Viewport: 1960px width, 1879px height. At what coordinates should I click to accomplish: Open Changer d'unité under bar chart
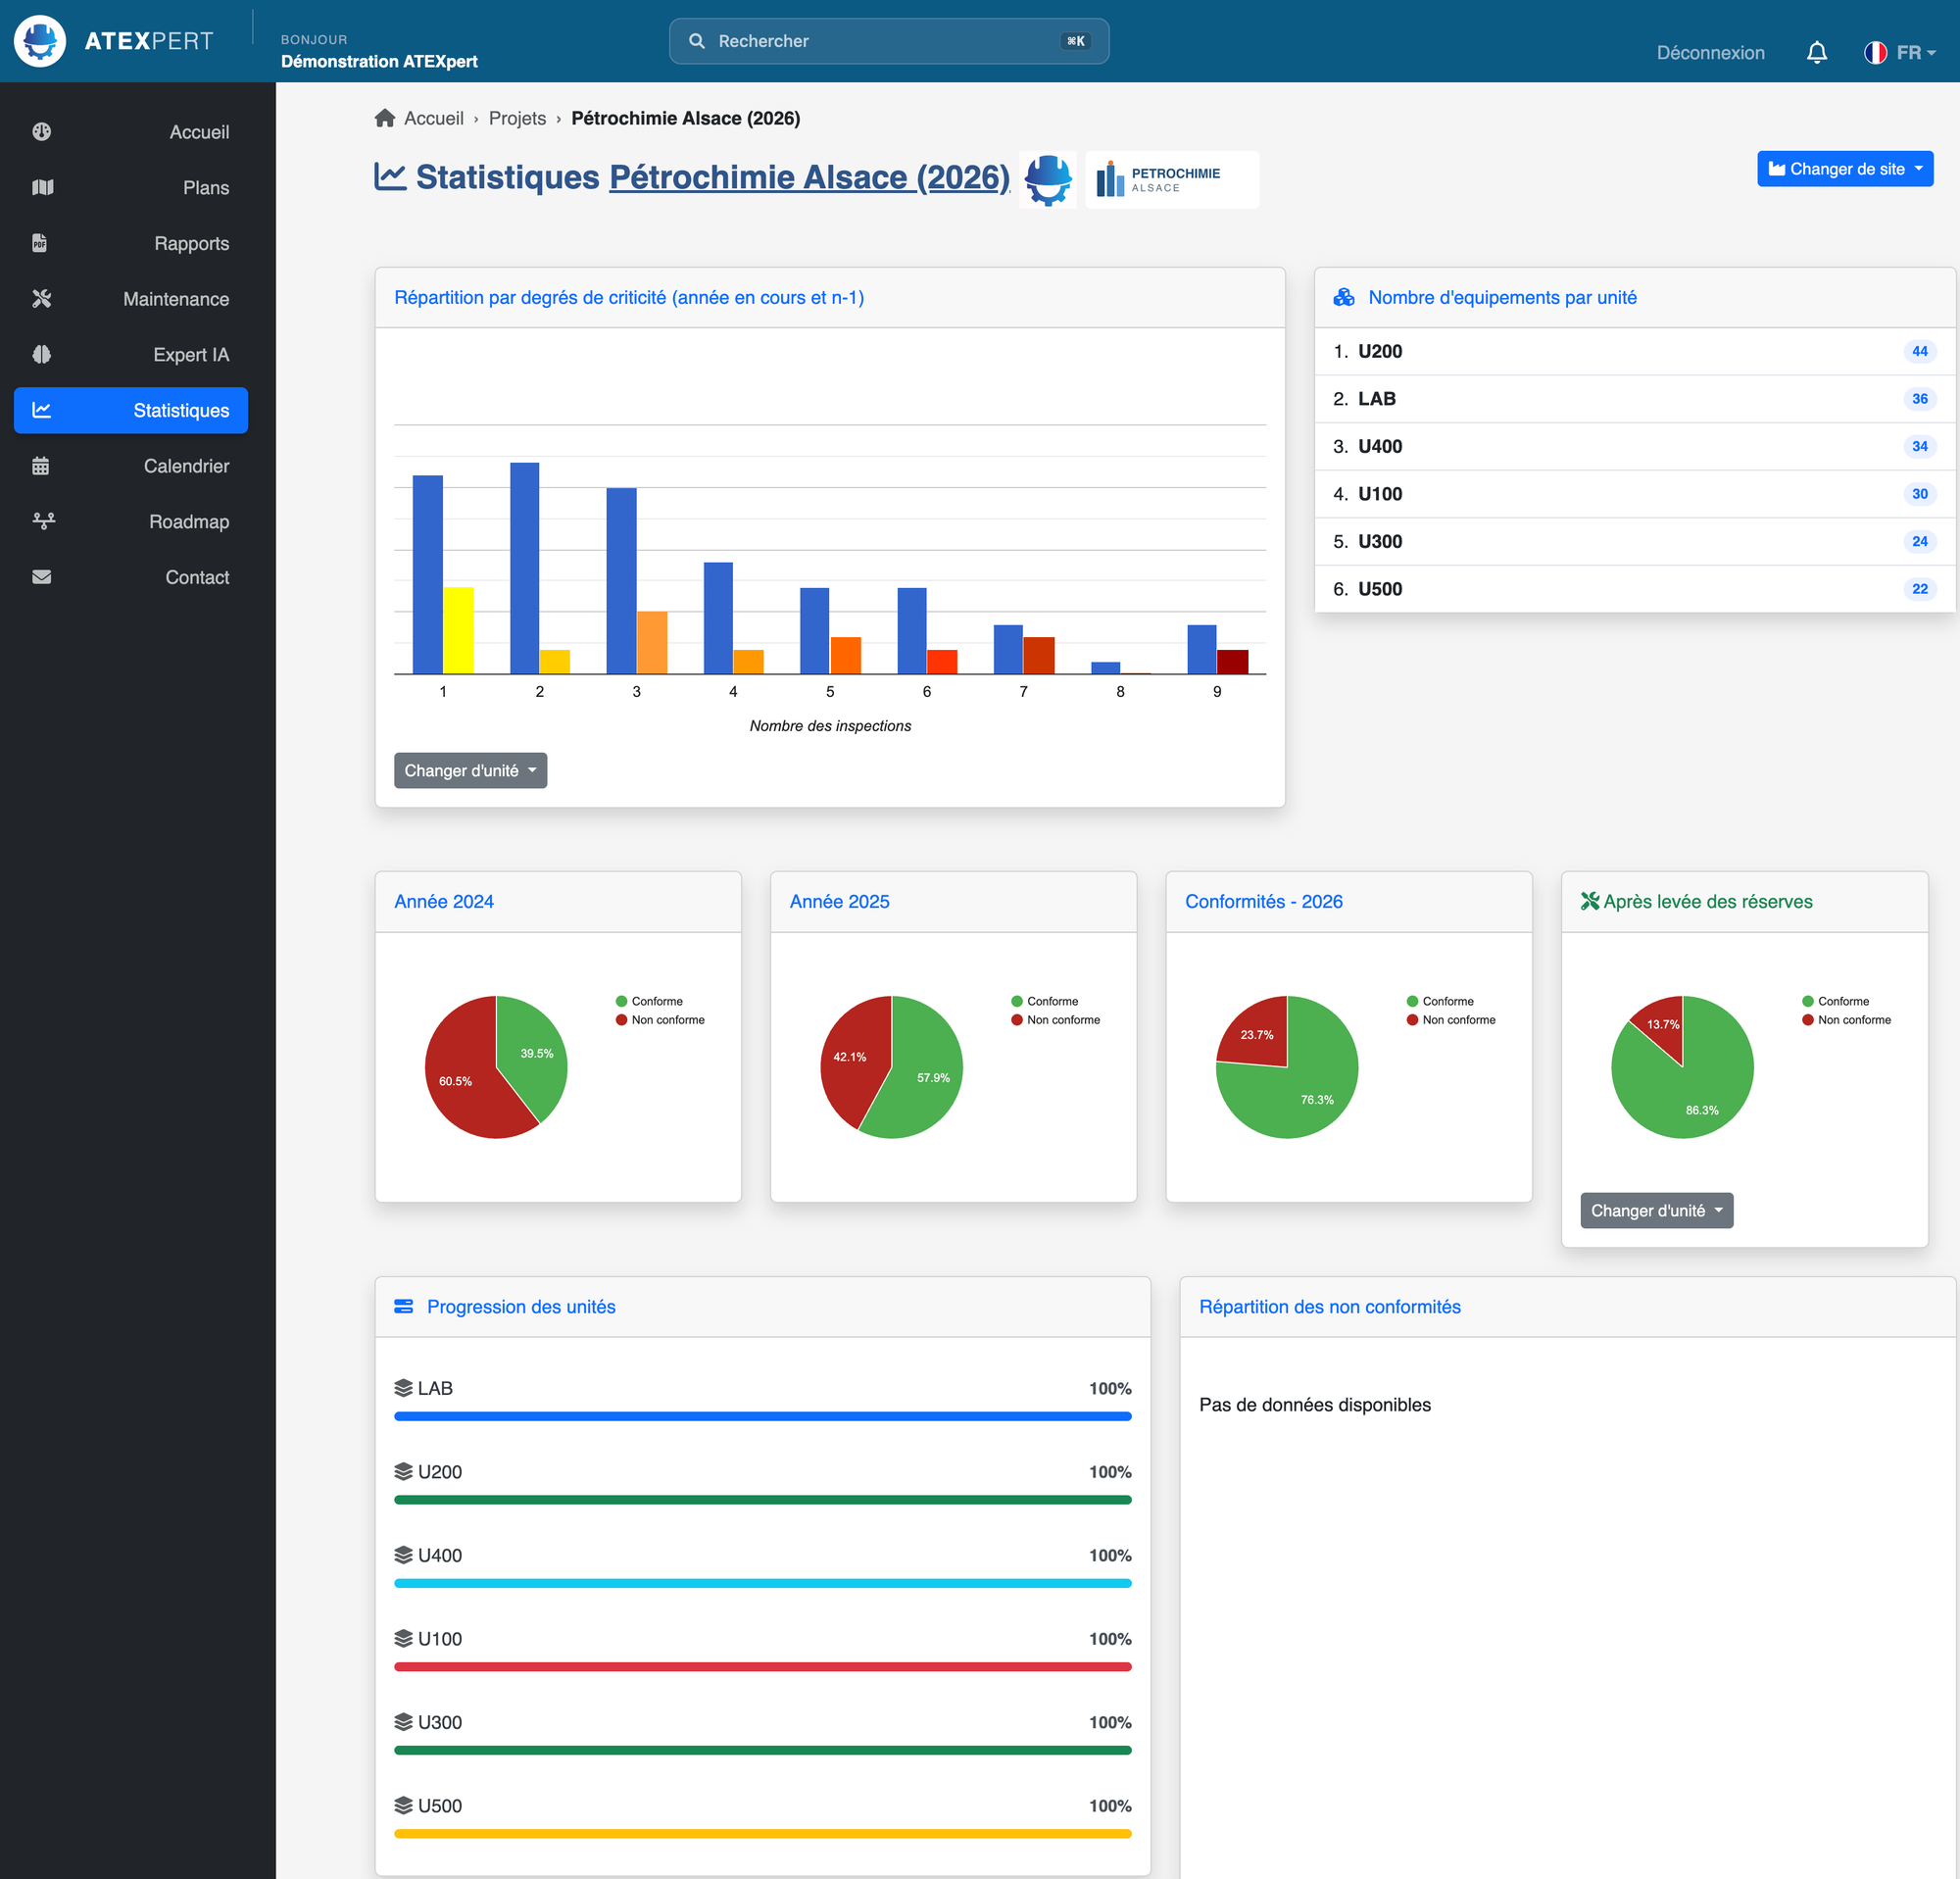(x=470, y=770)
